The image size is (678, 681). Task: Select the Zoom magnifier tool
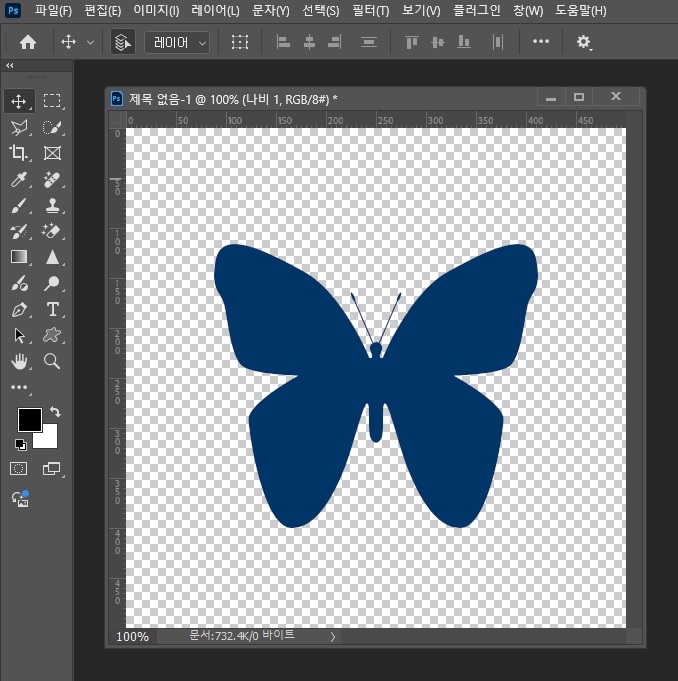click(52, 361)
